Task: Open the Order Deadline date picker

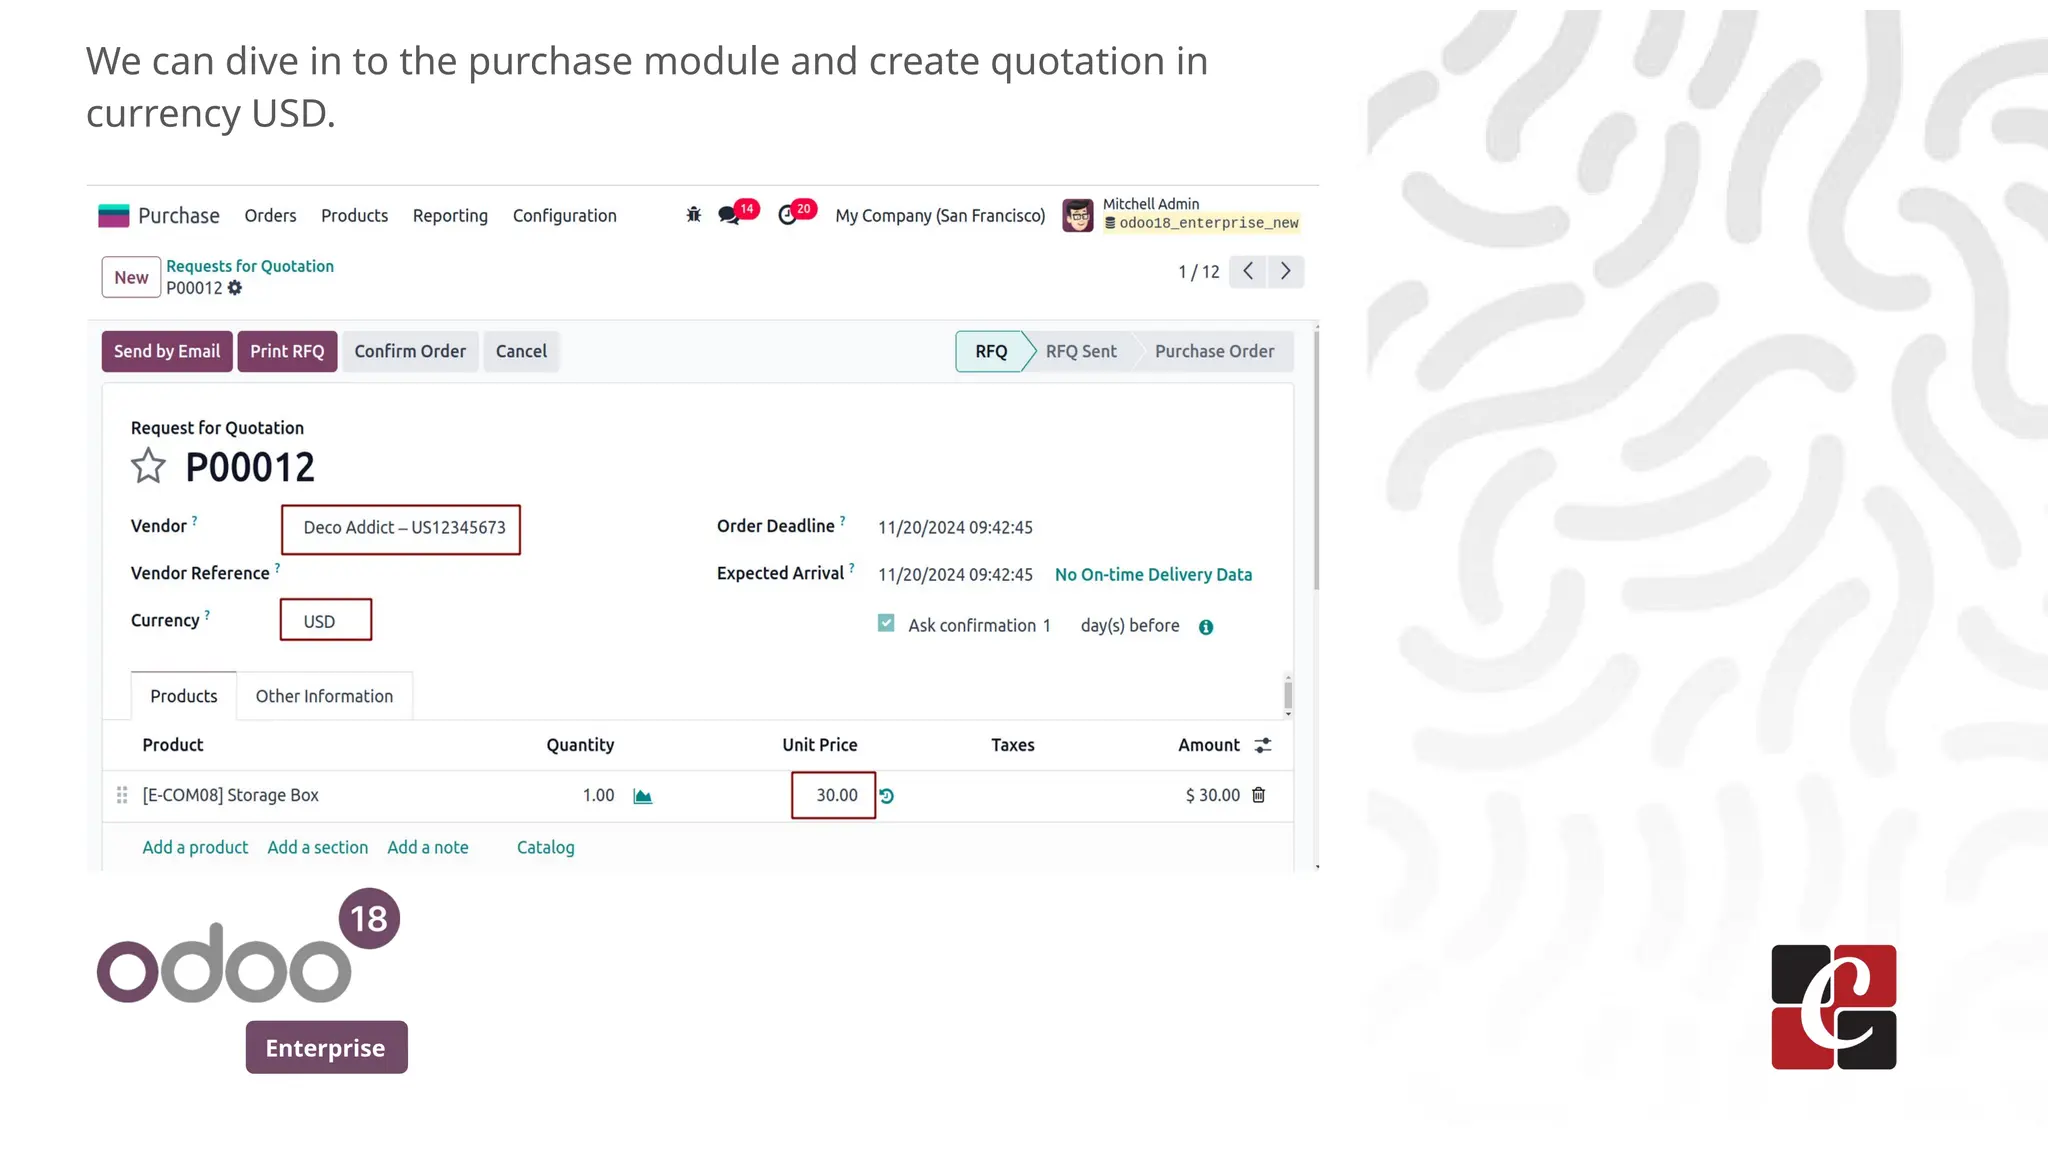Action: click(x=956, y=528)
